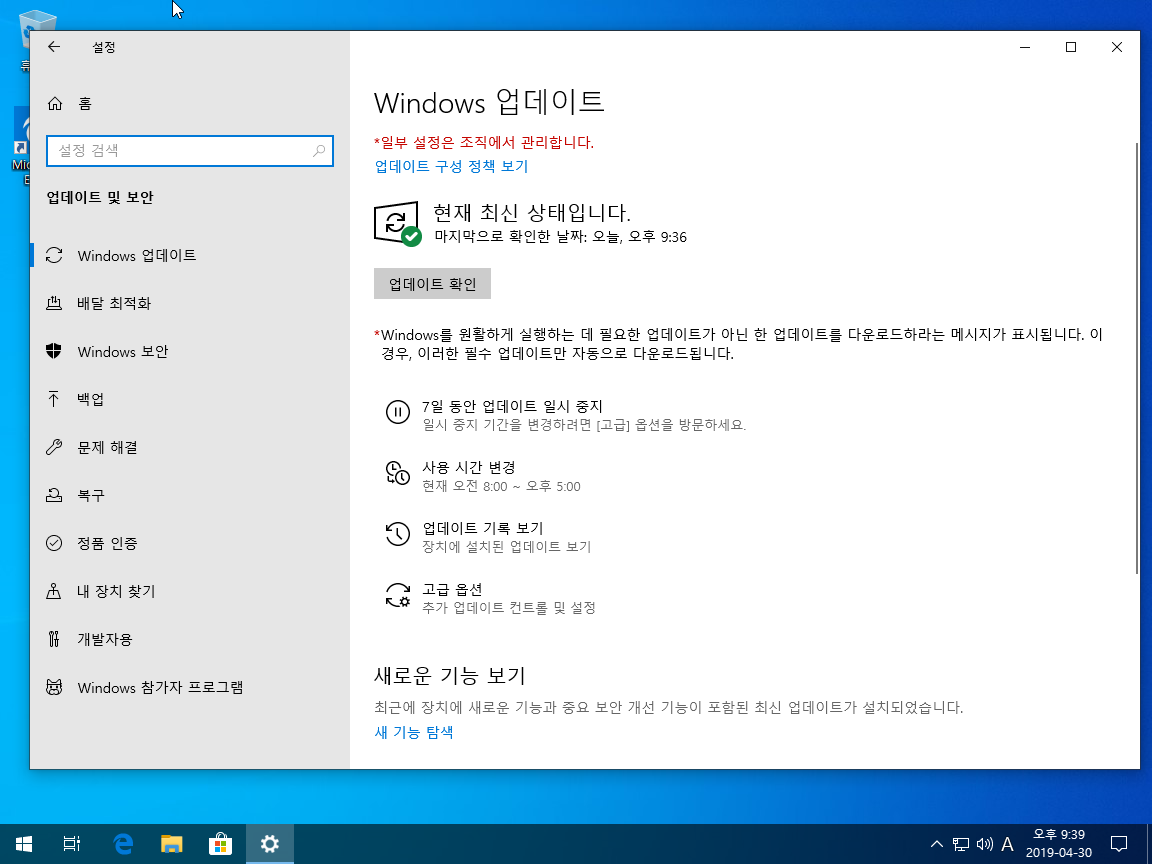
Task: Launch Microsoft Edge from the taskbar
Action: pyautogui.click(x=123, y=844)
